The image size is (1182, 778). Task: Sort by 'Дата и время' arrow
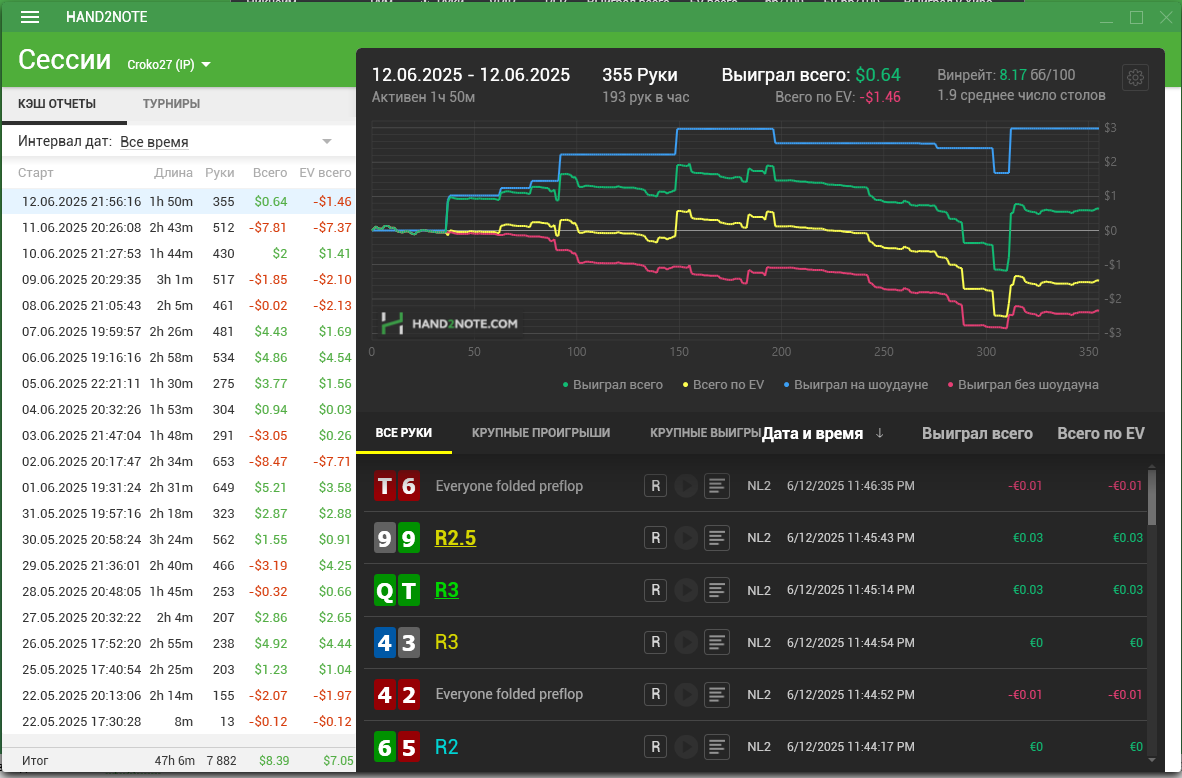(879, 433)
